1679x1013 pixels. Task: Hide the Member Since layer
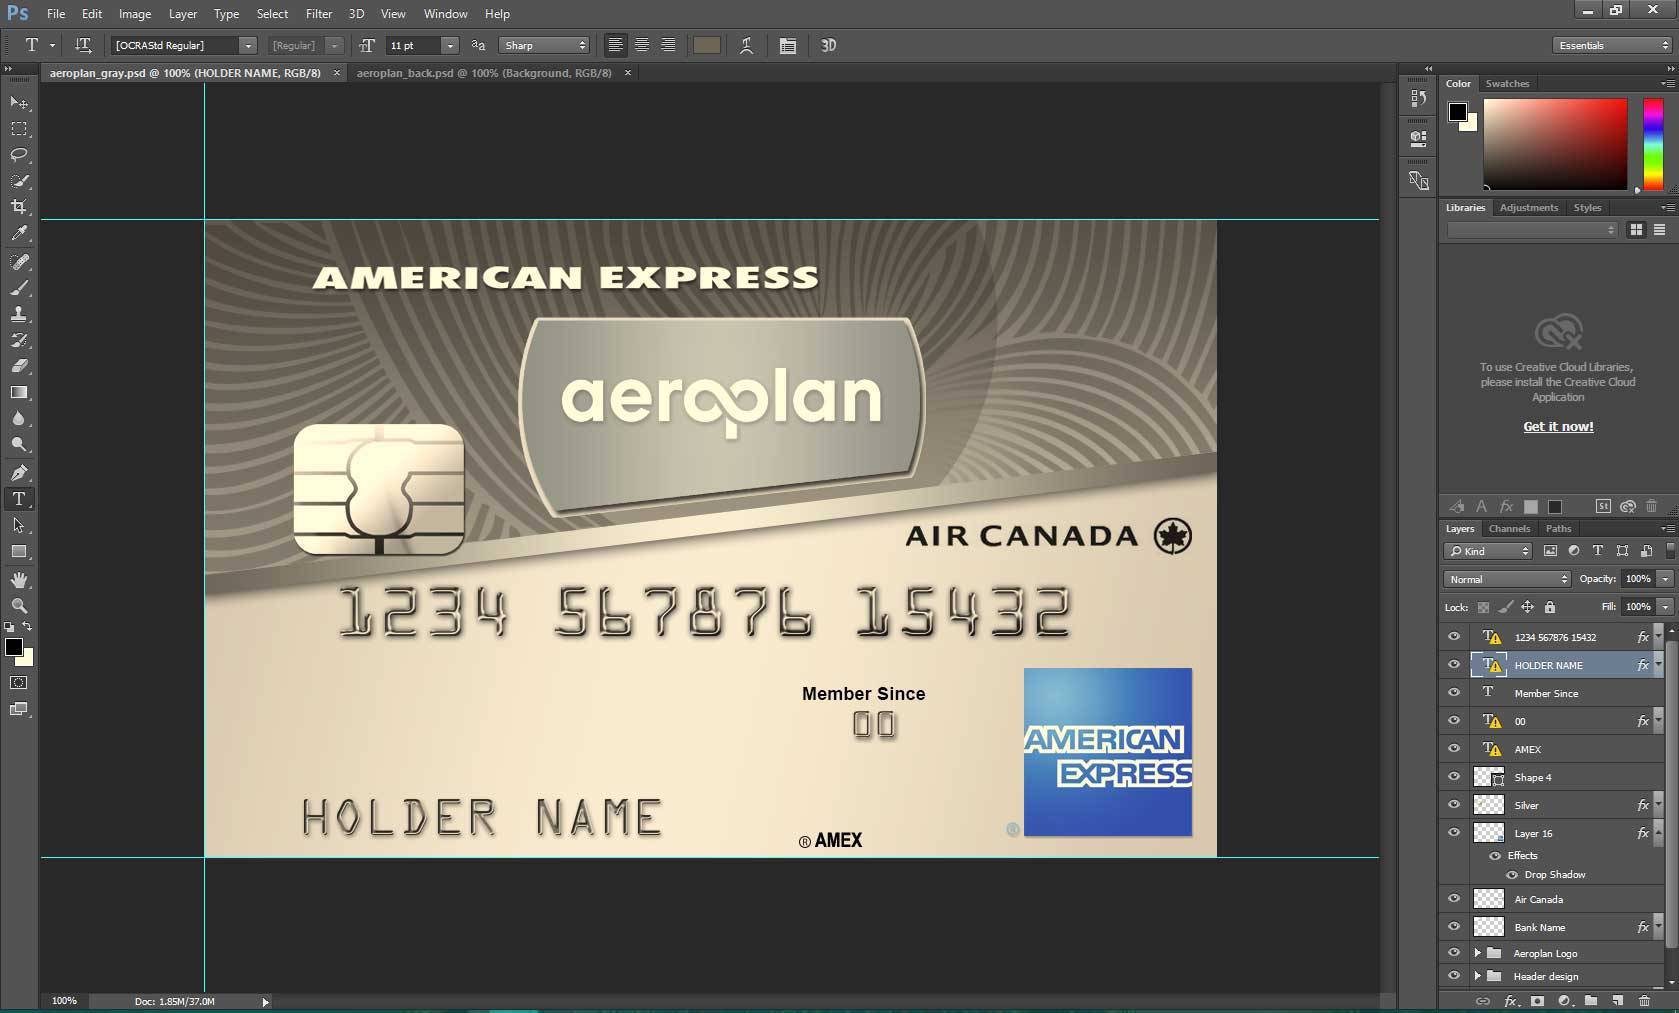coord(1454,693)
